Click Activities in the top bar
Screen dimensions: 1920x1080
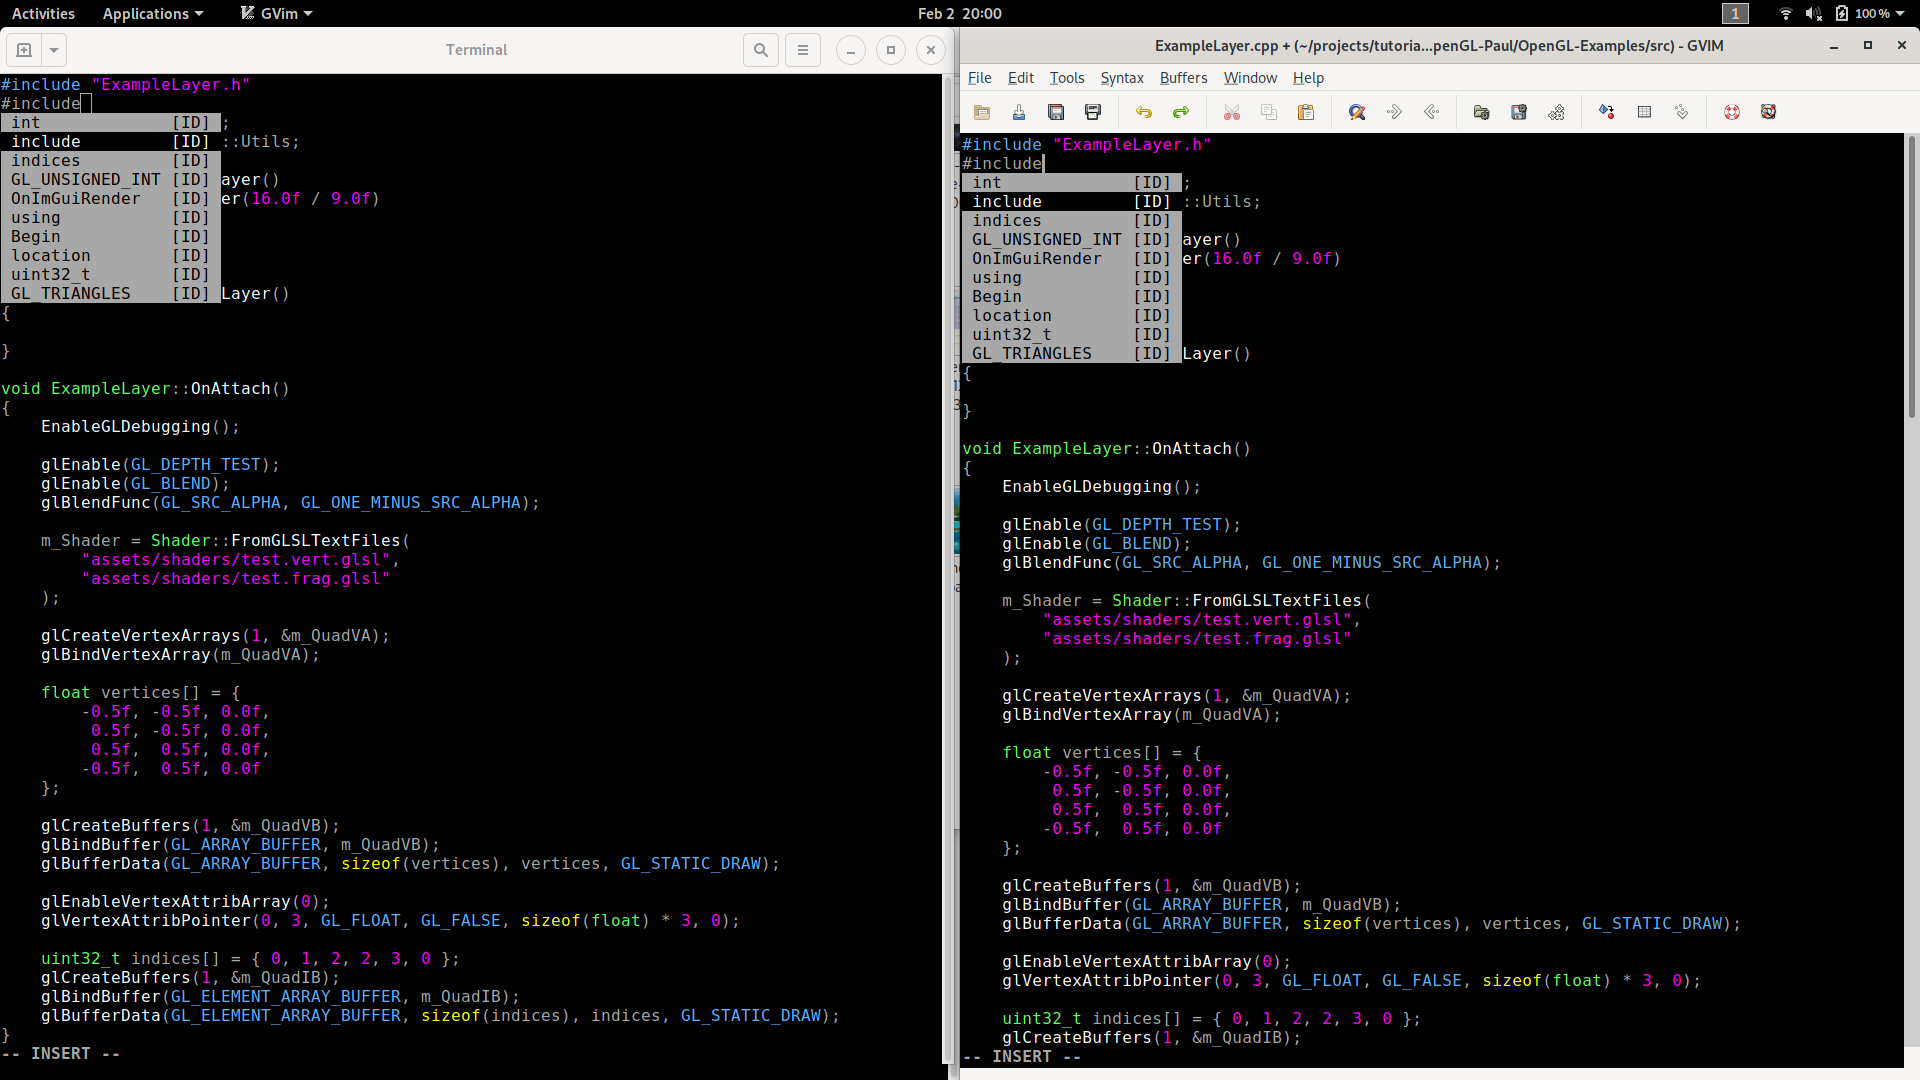[x=43, y=13]
